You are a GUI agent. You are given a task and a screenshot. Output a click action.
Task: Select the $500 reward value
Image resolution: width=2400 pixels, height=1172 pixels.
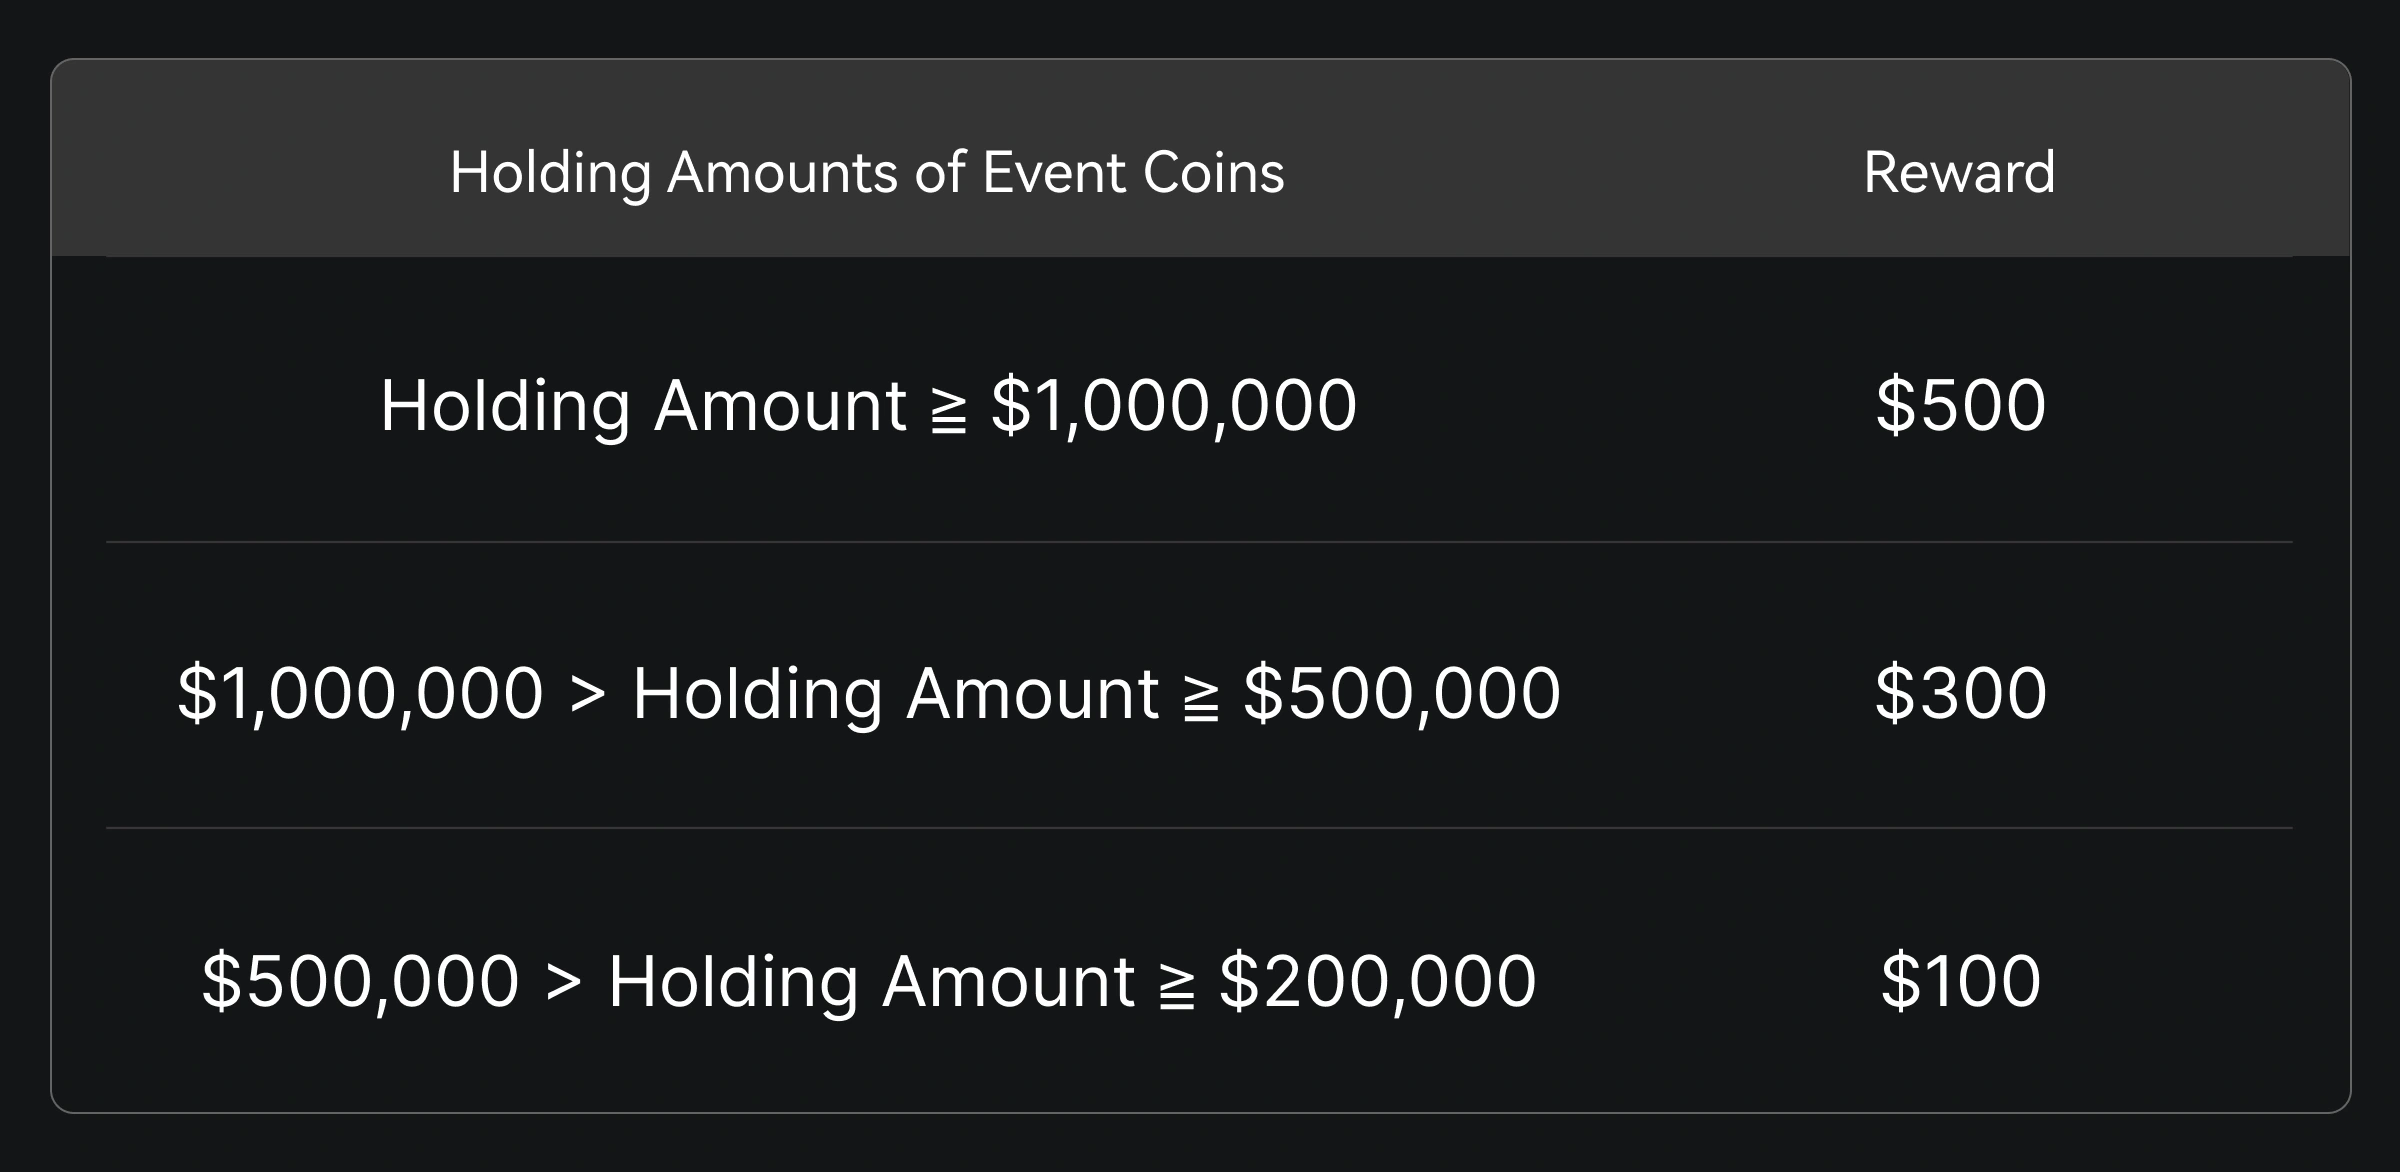pyautogui.click(x=1960, y=405)
